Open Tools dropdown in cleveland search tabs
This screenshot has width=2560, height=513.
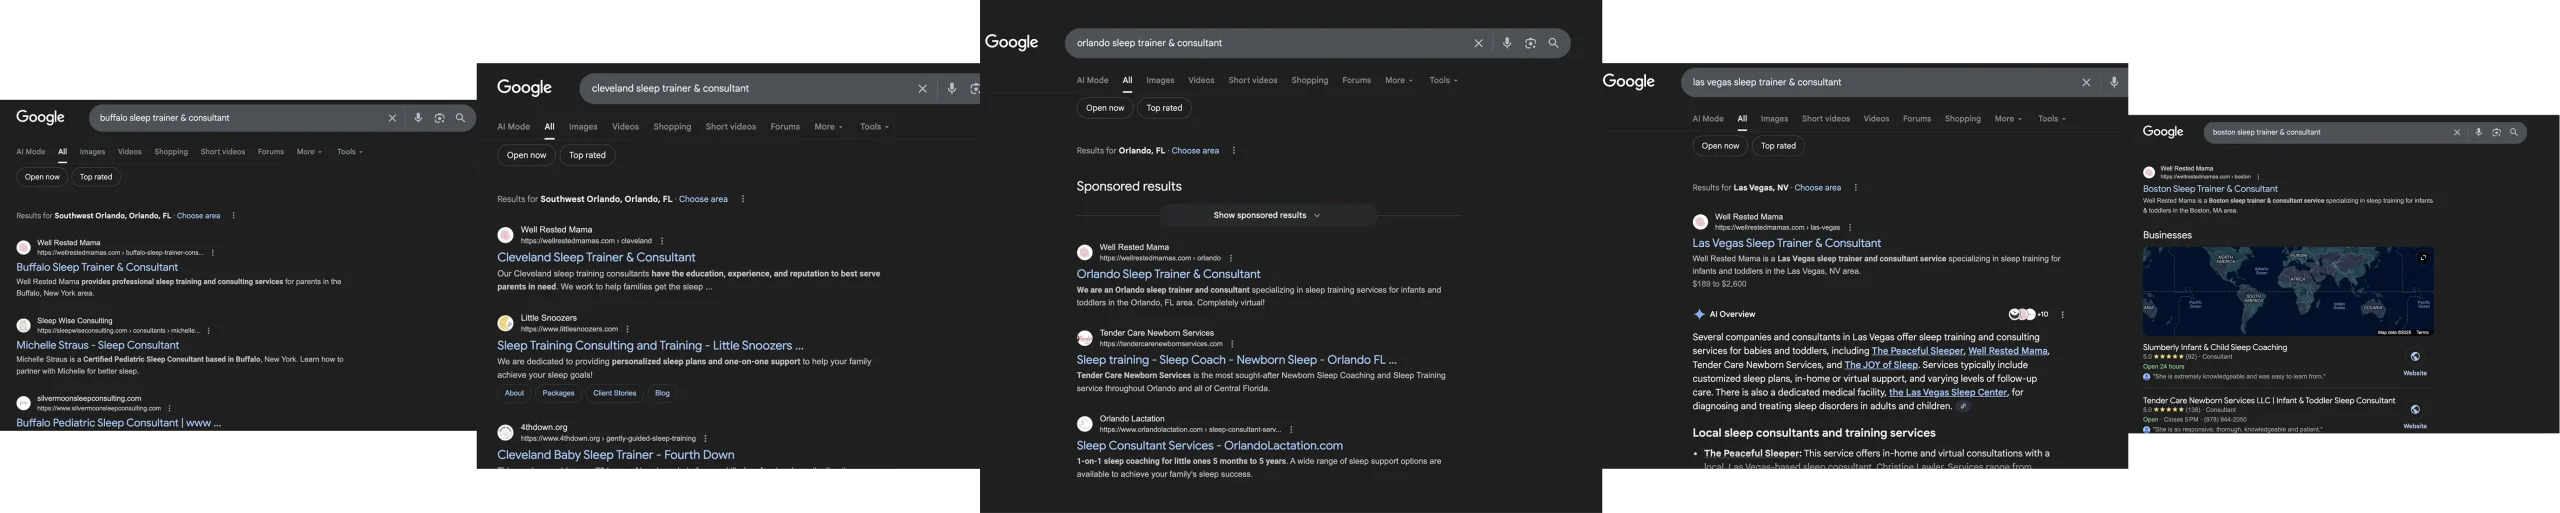point(874,127)
